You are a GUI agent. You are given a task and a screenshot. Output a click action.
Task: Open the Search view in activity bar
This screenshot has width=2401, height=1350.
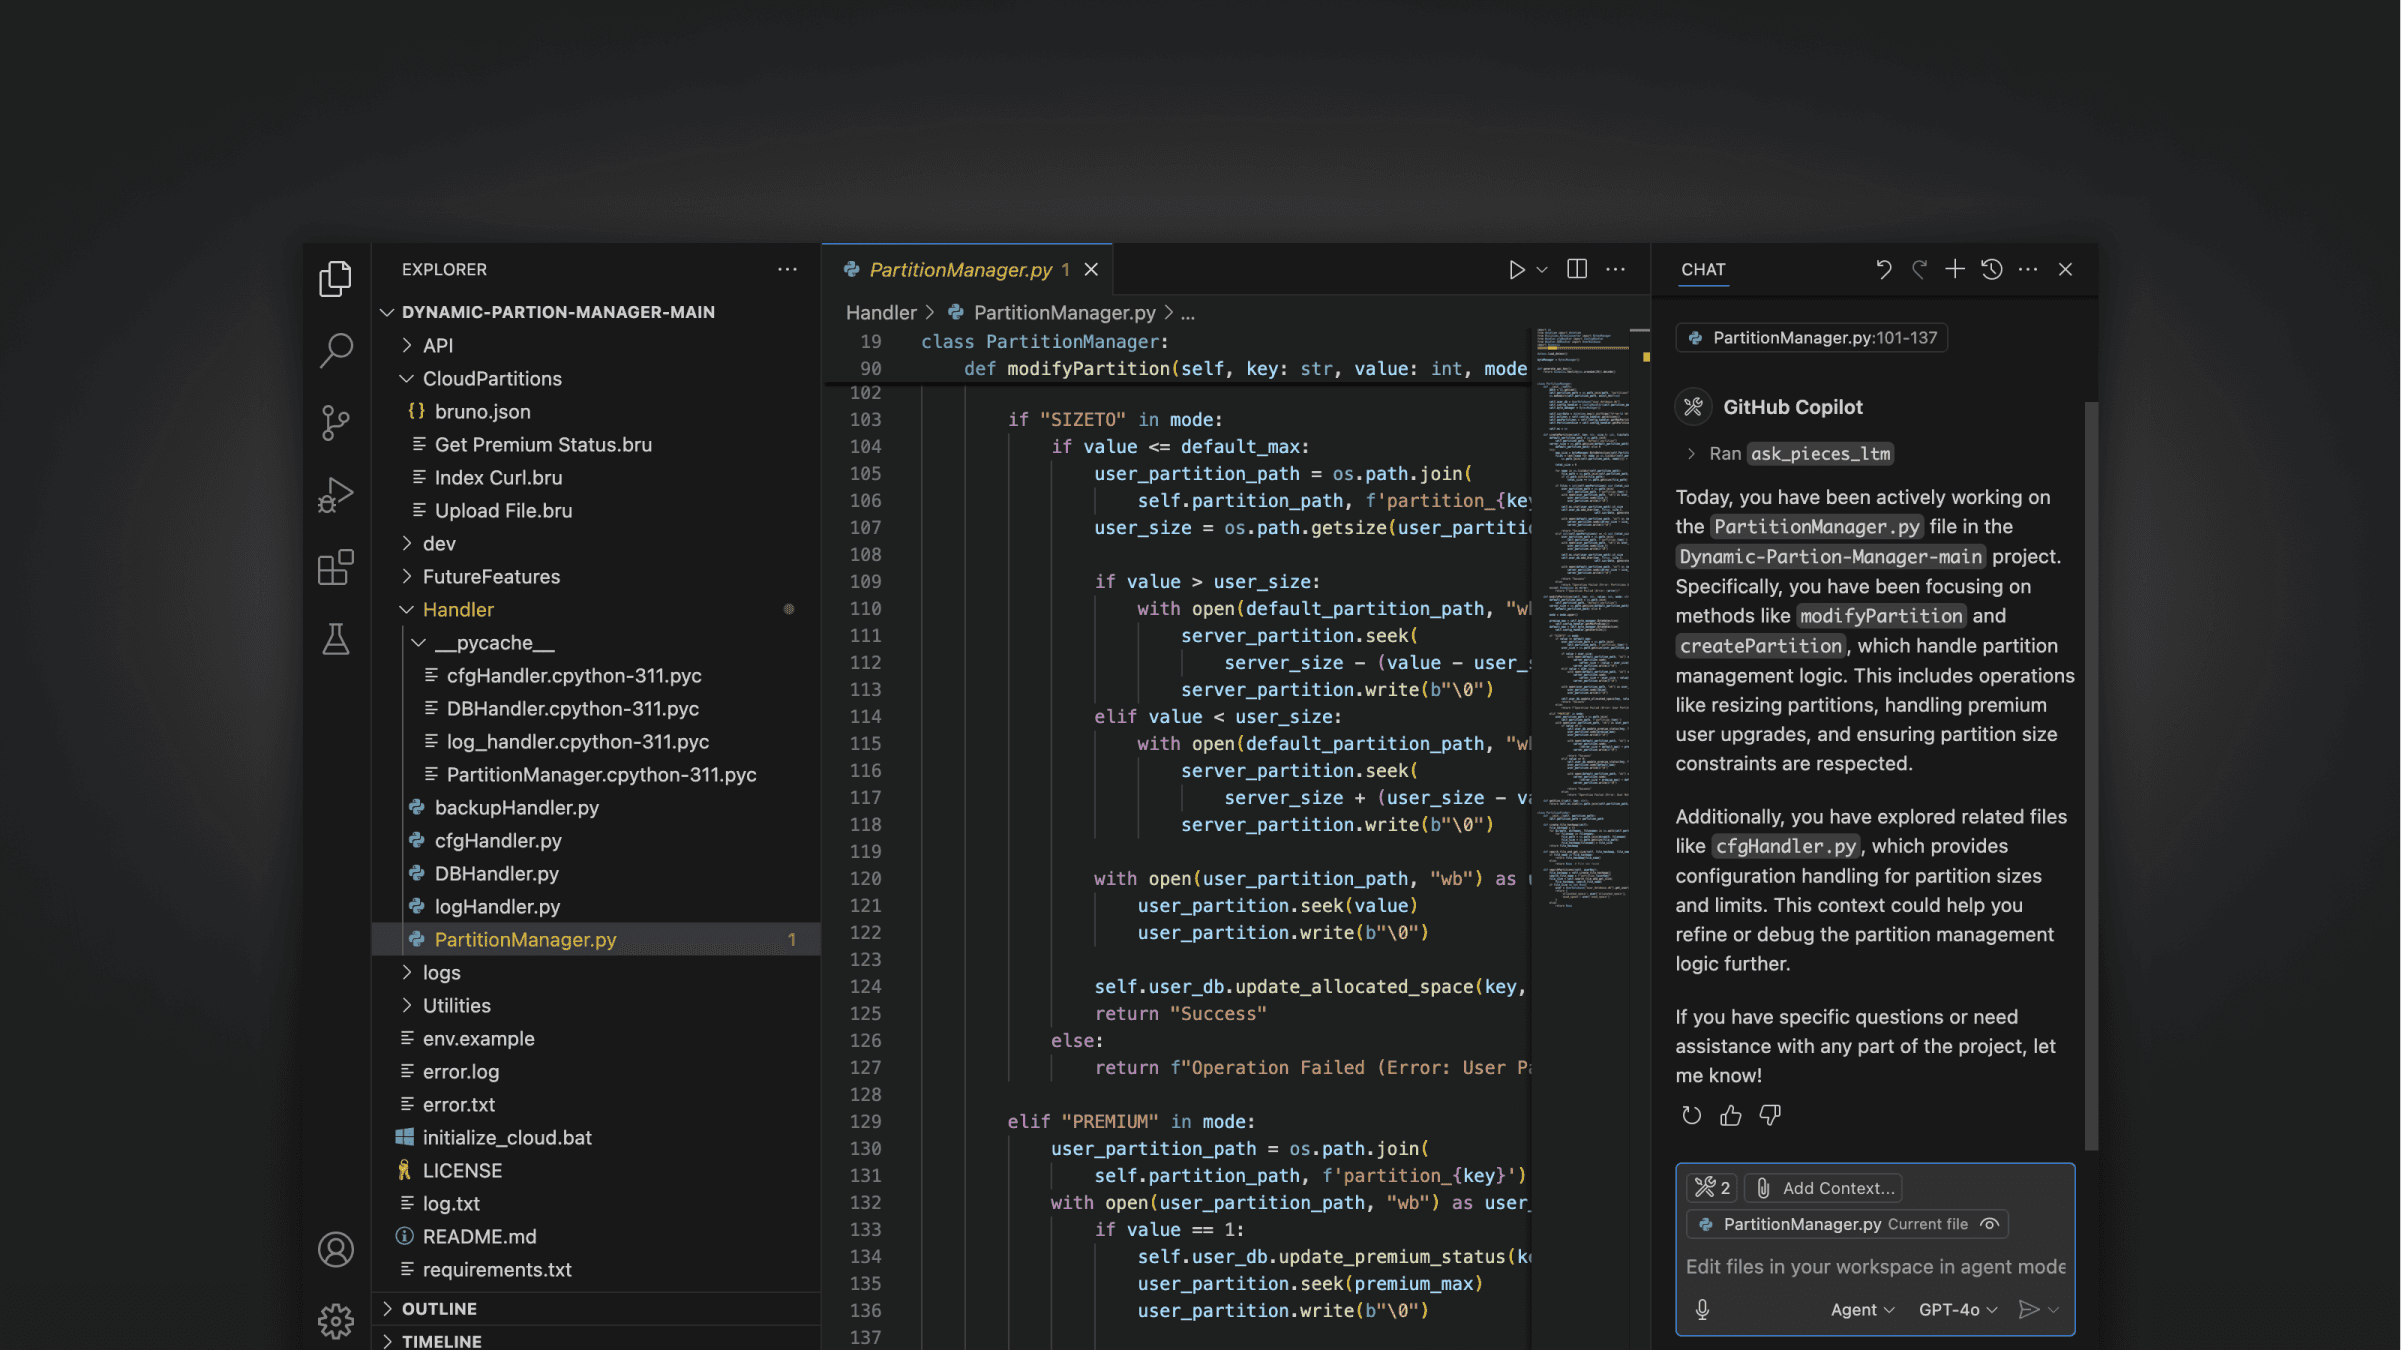coord(336,350)
